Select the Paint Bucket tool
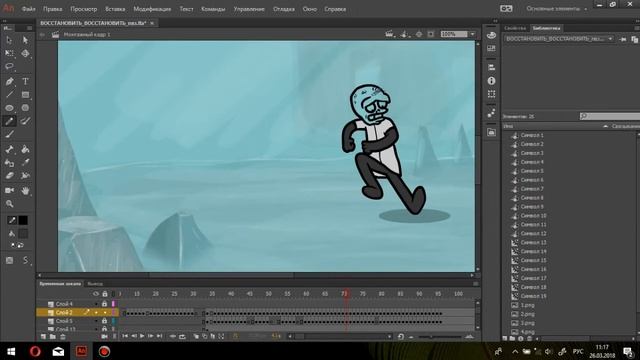The height and width of the screenshot is (360, 640). [x=25, y=149]
